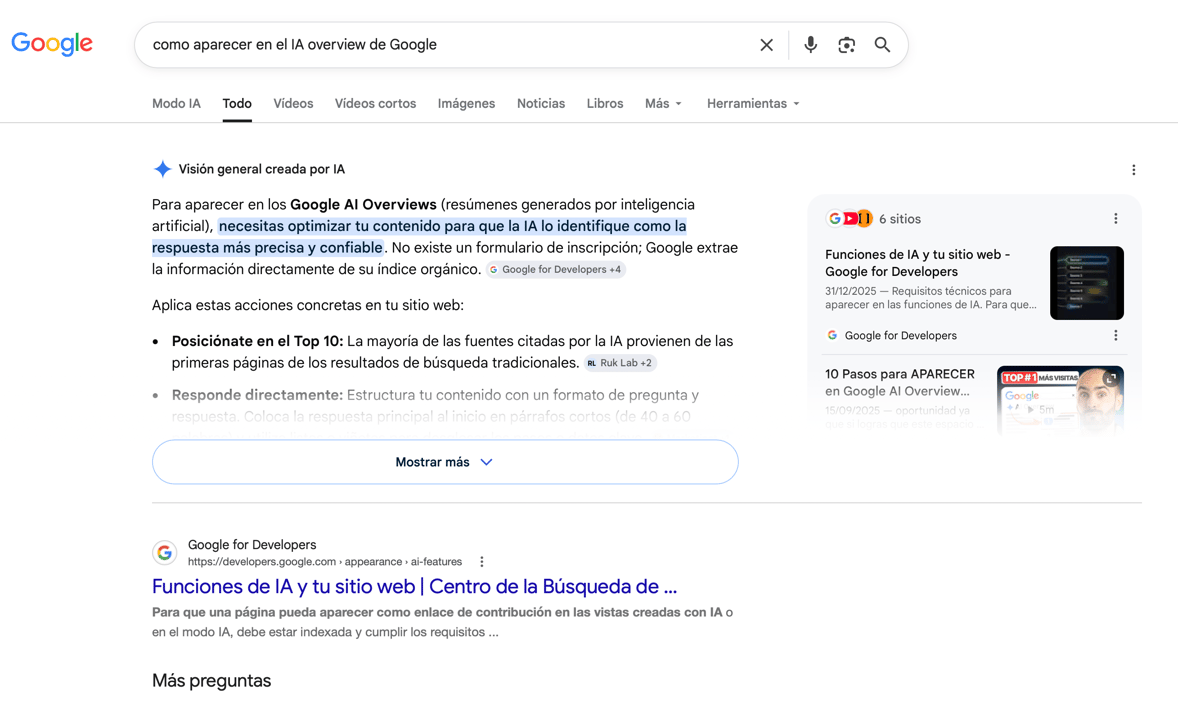1178x701 pixels.
Task: Open 10 Pasos para APARECER card
Action: [900, 382]
